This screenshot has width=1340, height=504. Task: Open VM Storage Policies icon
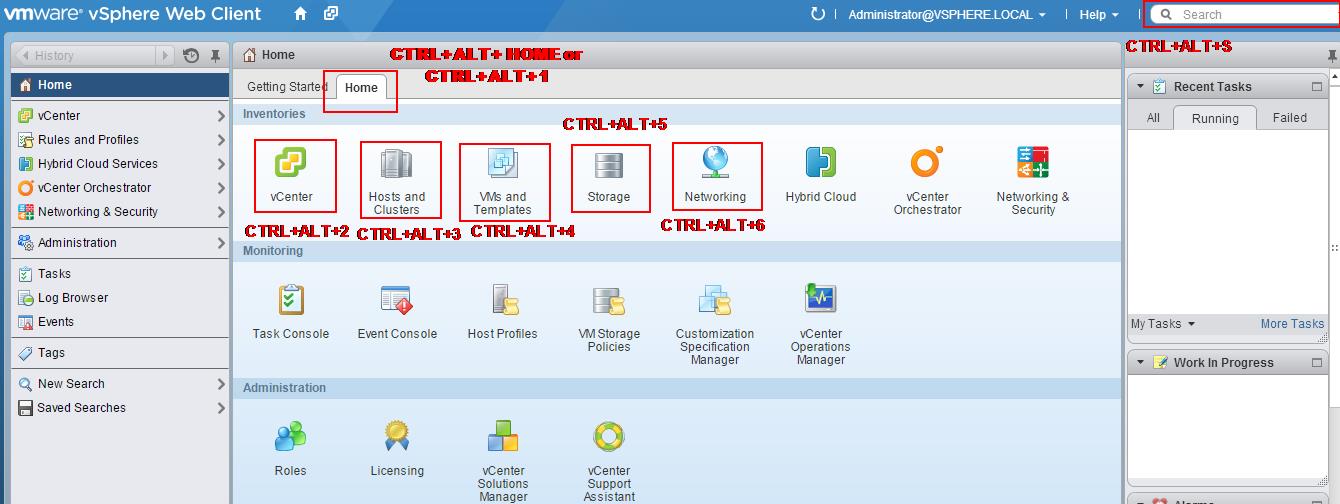[609, 300]
